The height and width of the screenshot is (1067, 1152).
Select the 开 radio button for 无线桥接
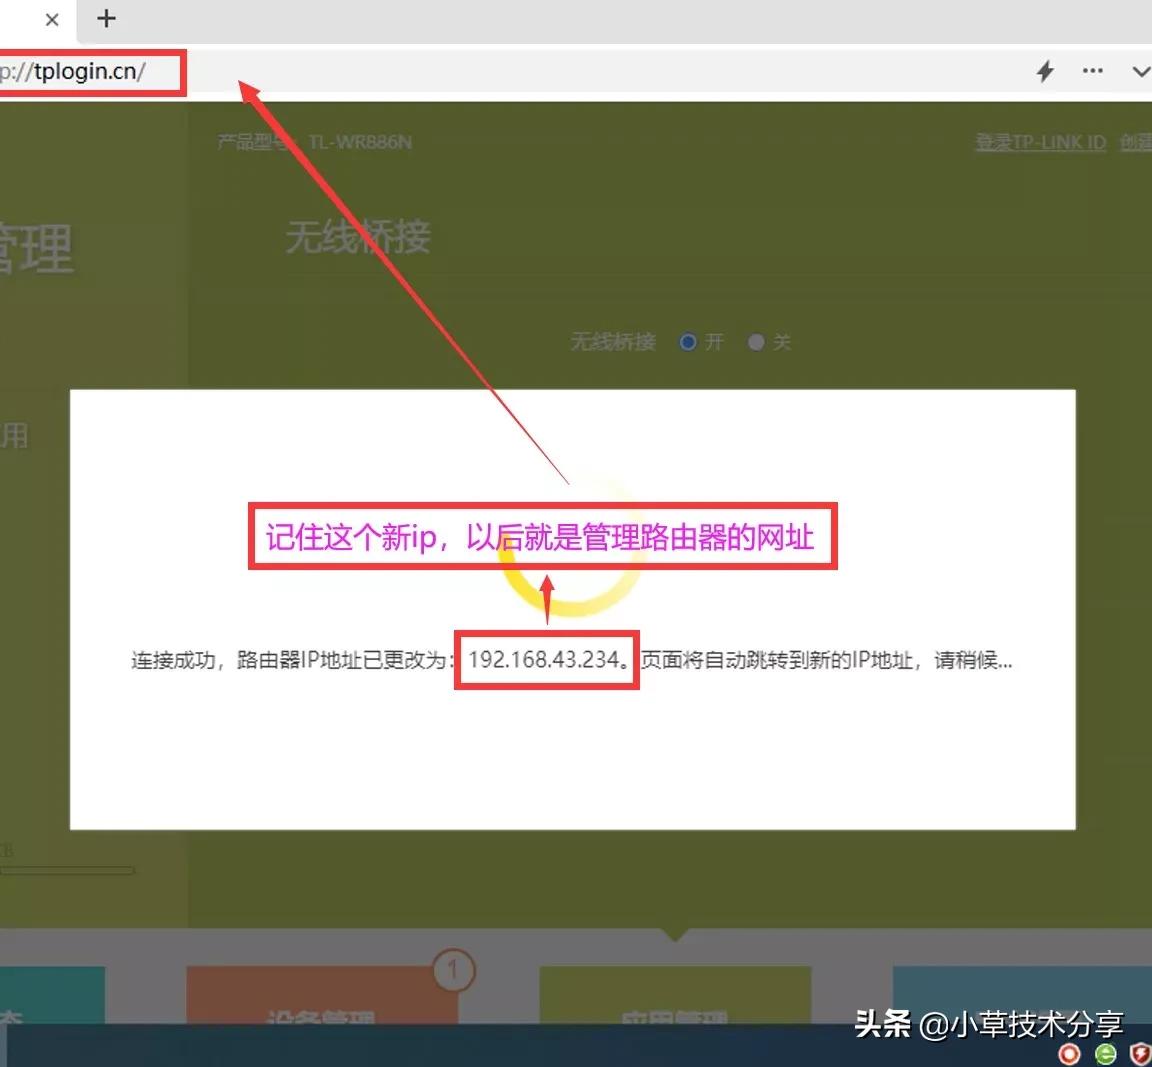pos(688,342)
